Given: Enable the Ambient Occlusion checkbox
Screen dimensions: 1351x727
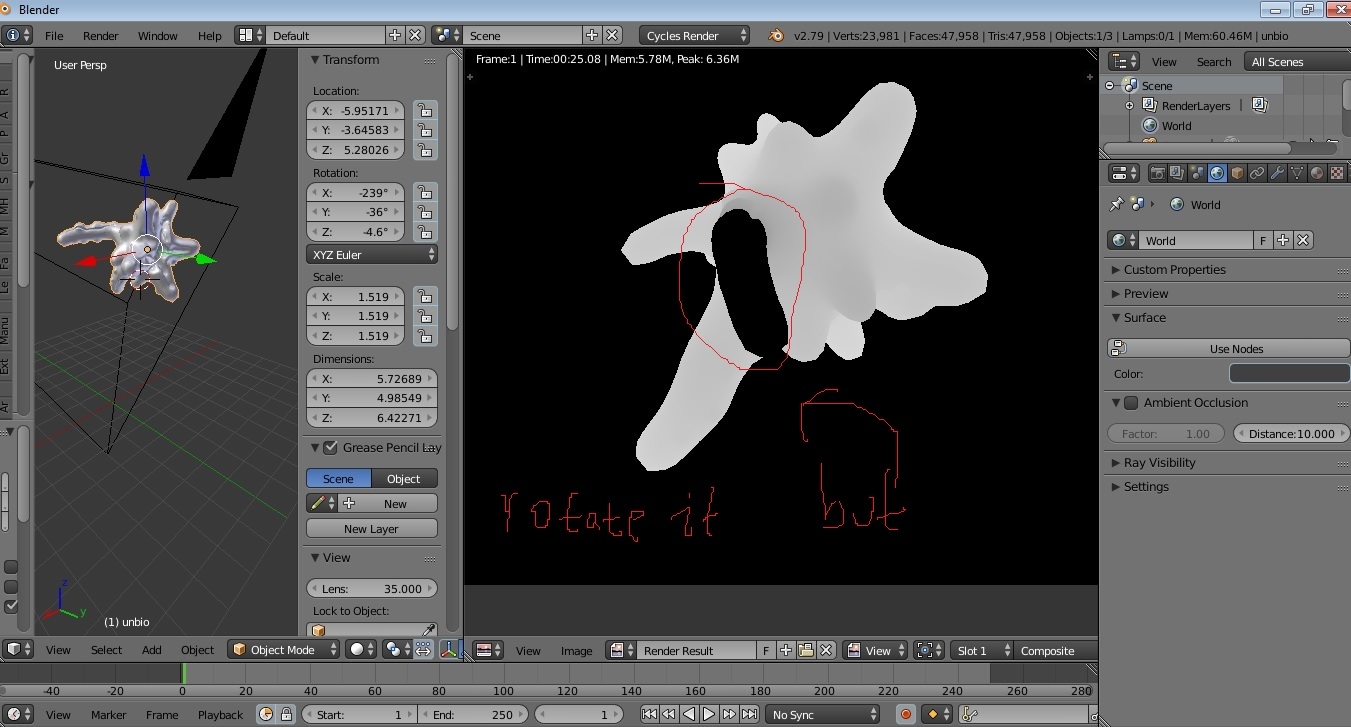Looking at the screenshot, I should 1131,403.
